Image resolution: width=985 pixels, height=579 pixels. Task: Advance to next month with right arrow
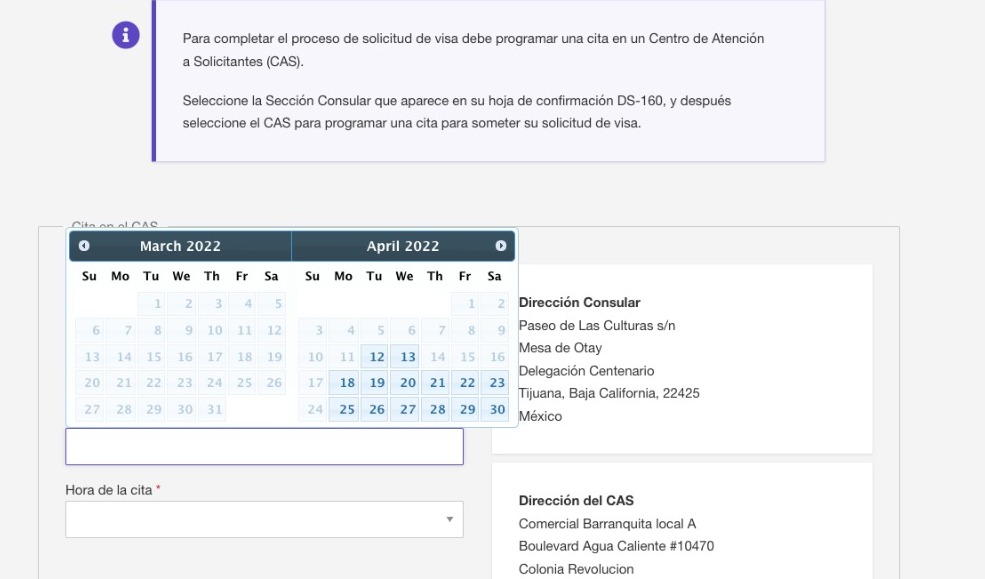[x=501, y=246]
